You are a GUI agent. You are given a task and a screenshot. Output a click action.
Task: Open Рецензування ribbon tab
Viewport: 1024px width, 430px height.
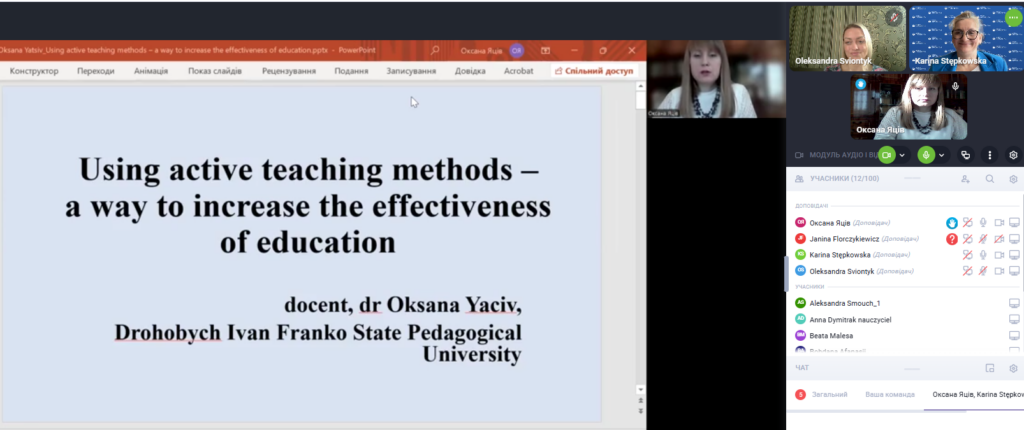(x=289, y=71)
